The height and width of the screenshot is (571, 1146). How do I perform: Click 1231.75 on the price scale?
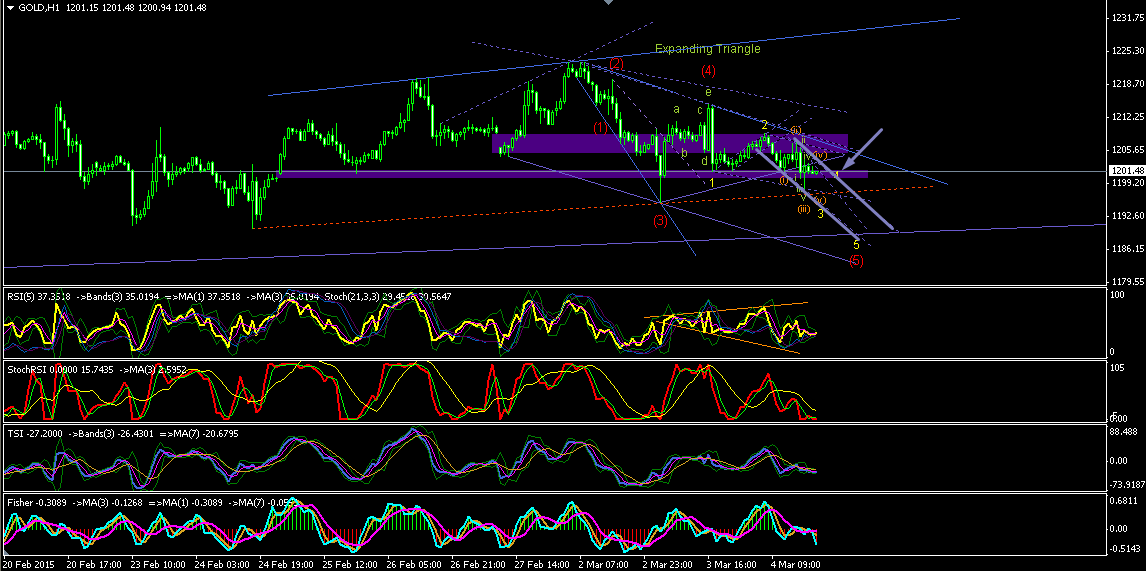(1126, 18)
